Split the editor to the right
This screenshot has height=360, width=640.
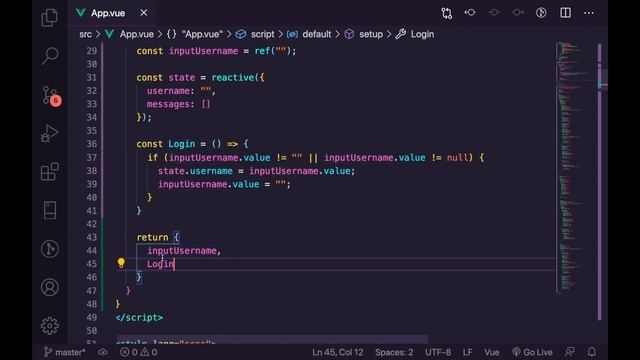[565, 13]
